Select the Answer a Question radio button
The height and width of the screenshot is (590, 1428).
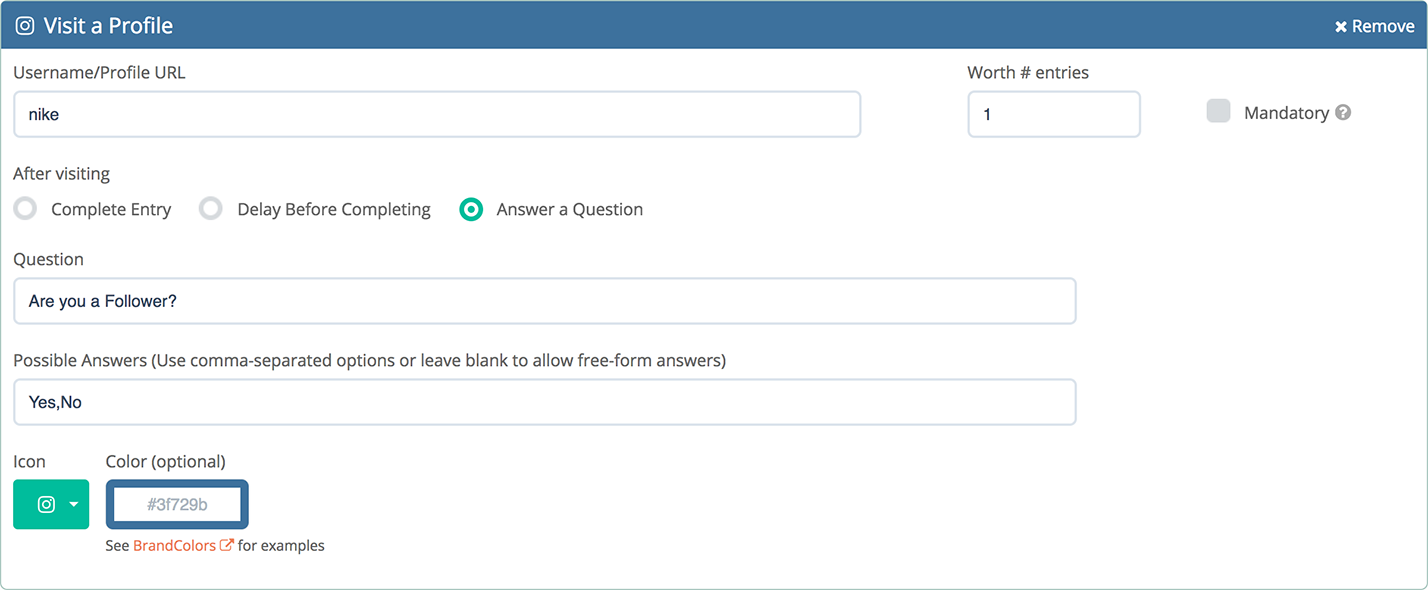coord(471,209)
